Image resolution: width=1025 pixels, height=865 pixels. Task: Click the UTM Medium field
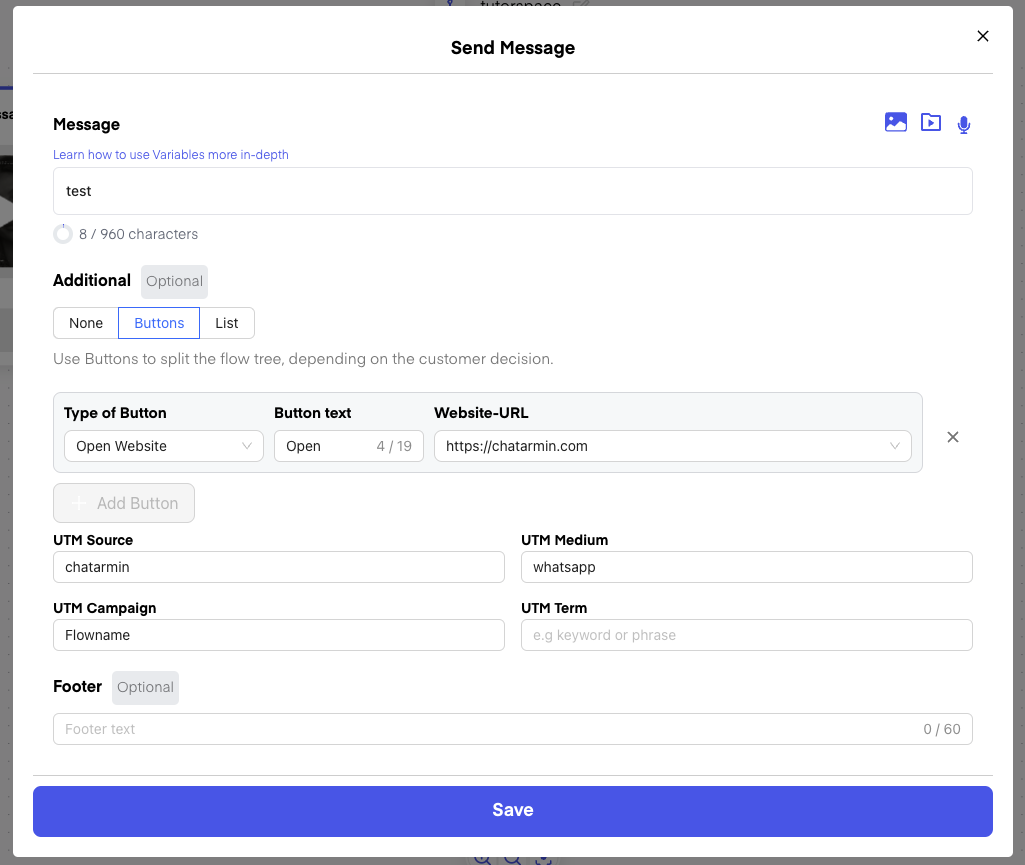pos(746,567)
